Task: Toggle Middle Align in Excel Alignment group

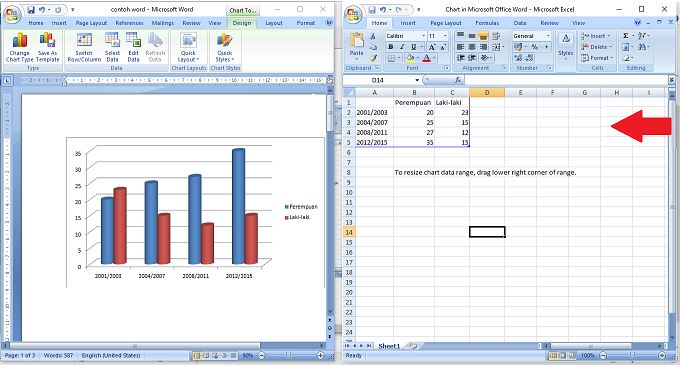Action: [x=472, y=36]
